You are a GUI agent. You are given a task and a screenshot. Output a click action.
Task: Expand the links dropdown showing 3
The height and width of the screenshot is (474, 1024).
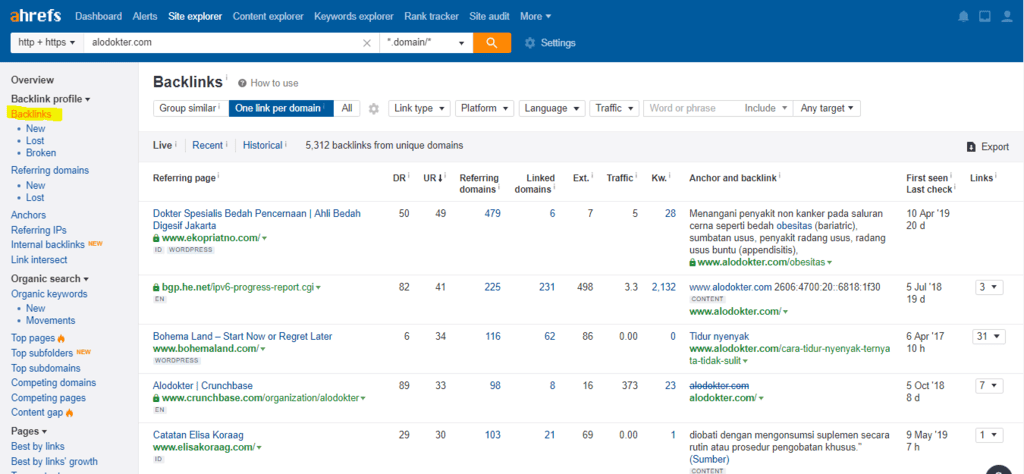[x=988, y=287]
